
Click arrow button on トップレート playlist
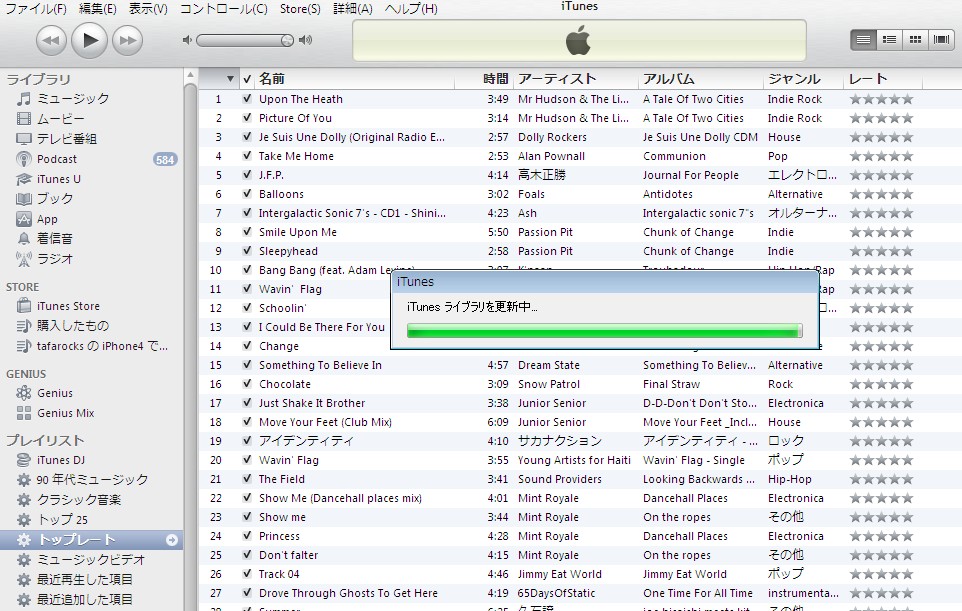[172, 540]
